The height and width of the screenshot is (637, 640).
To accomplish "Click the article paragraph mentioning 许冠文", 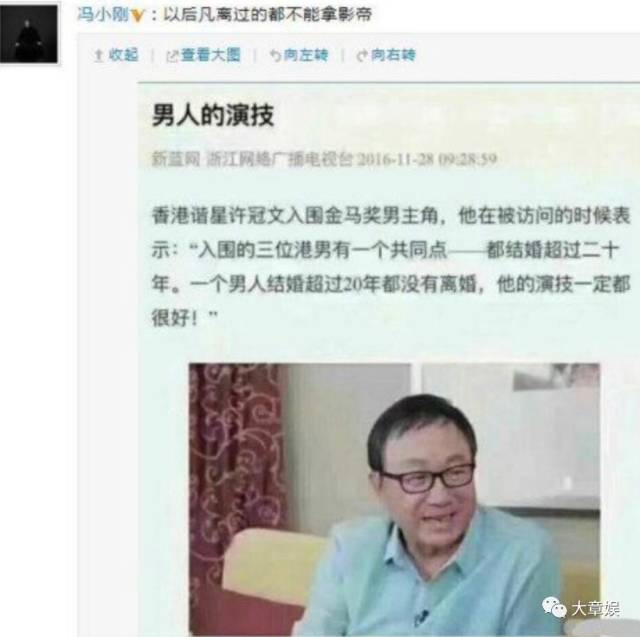I will click(x=391, y=267).
